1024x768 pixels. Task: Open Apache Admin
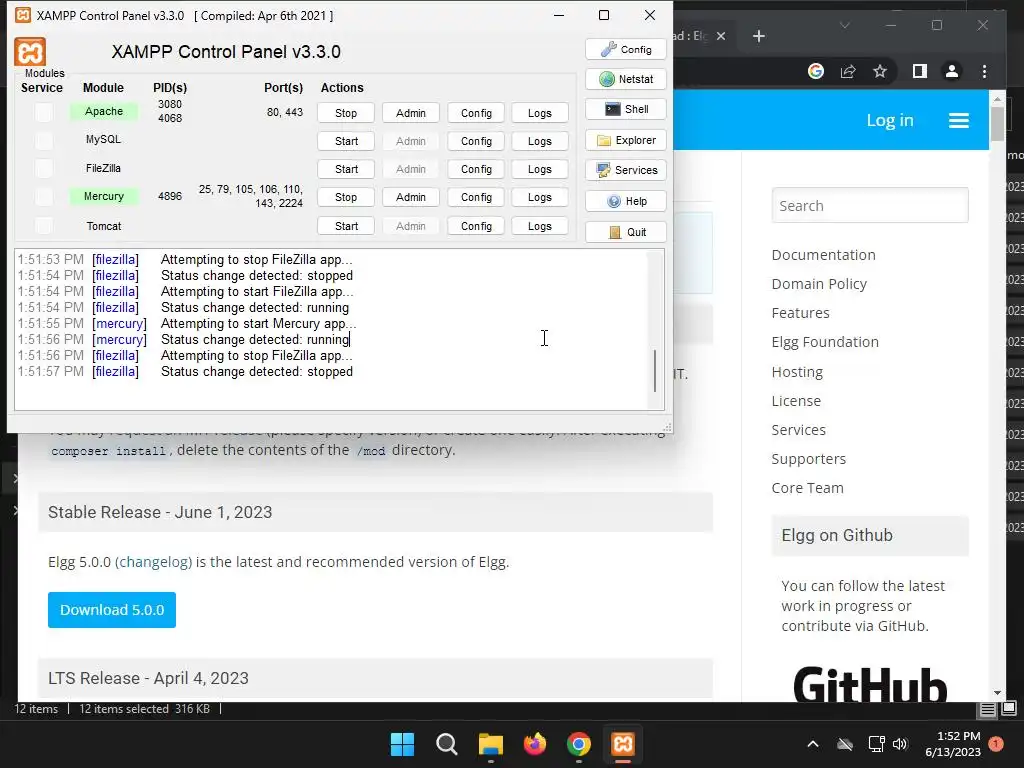tap(411, 113)
